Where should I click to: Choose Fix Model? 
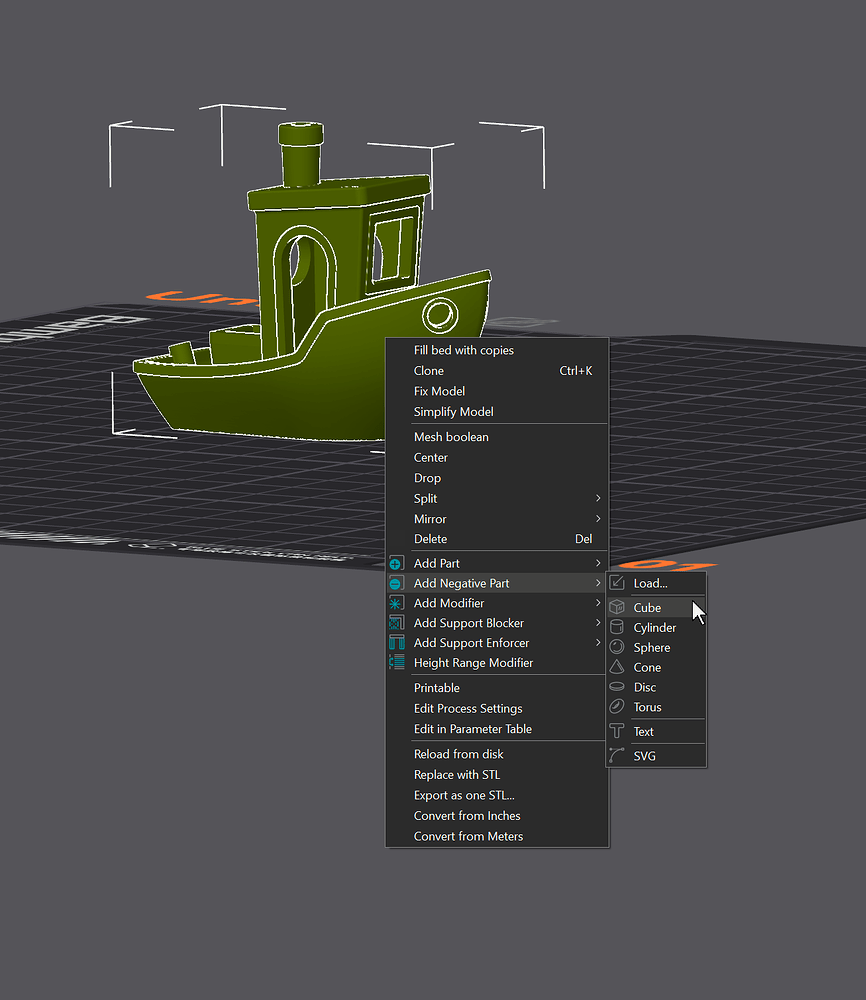coord(497,391)
